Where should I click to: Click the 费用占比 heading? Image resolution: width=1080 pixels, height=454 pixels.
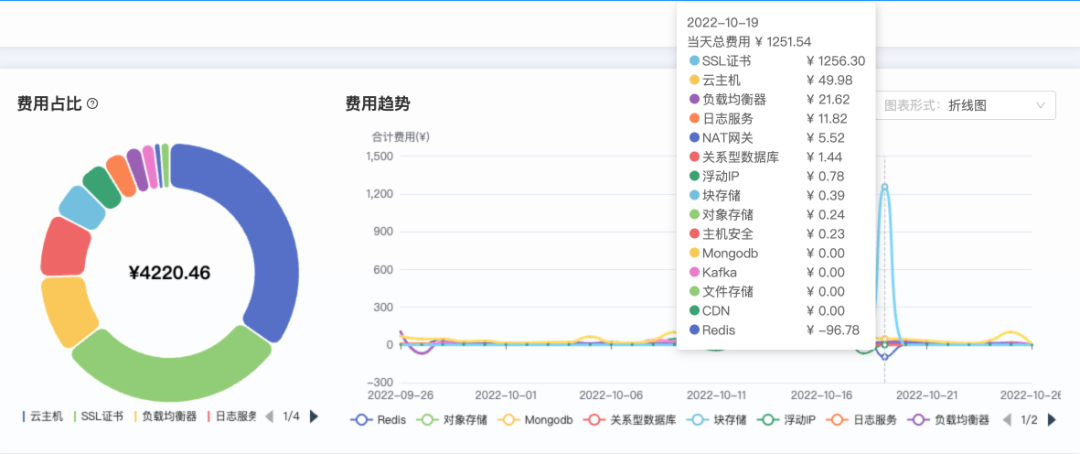click(x=50, y=104)
